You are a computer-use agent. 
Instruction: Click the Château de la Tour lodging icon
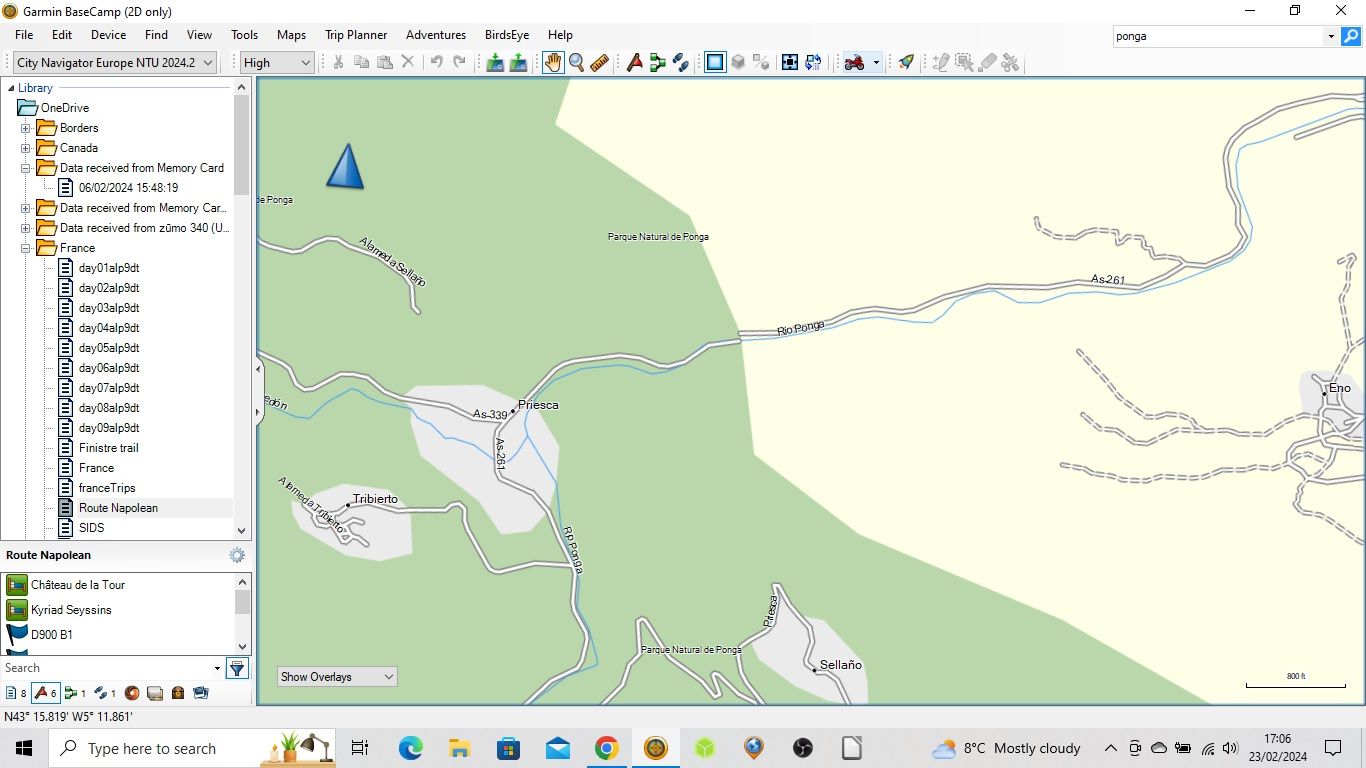click(x=17, y=585)
